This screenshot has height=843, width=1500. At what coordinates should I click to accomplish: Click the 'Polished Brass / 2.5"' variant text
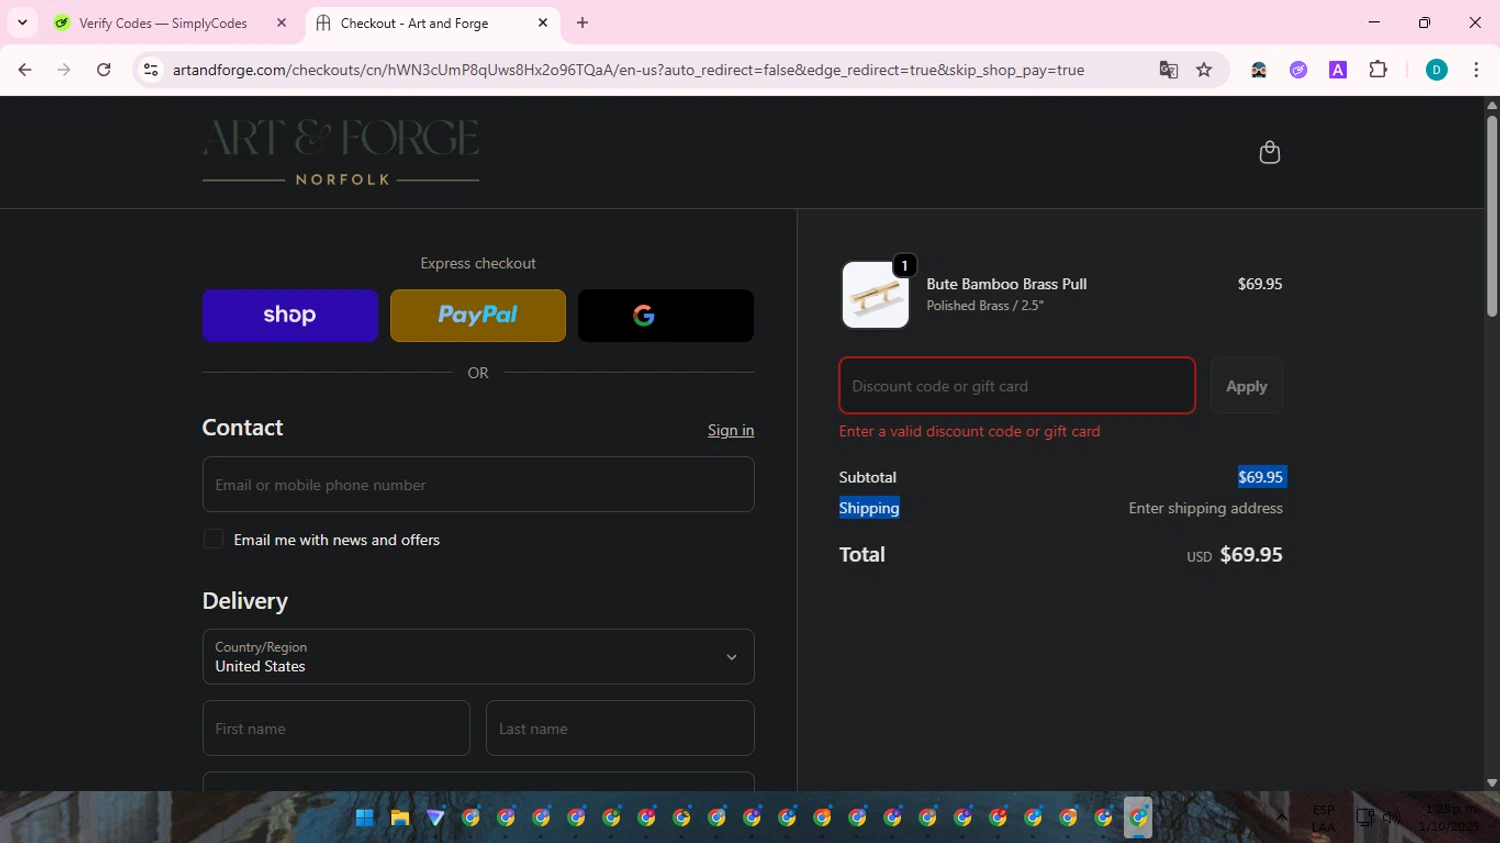[984, 306]
